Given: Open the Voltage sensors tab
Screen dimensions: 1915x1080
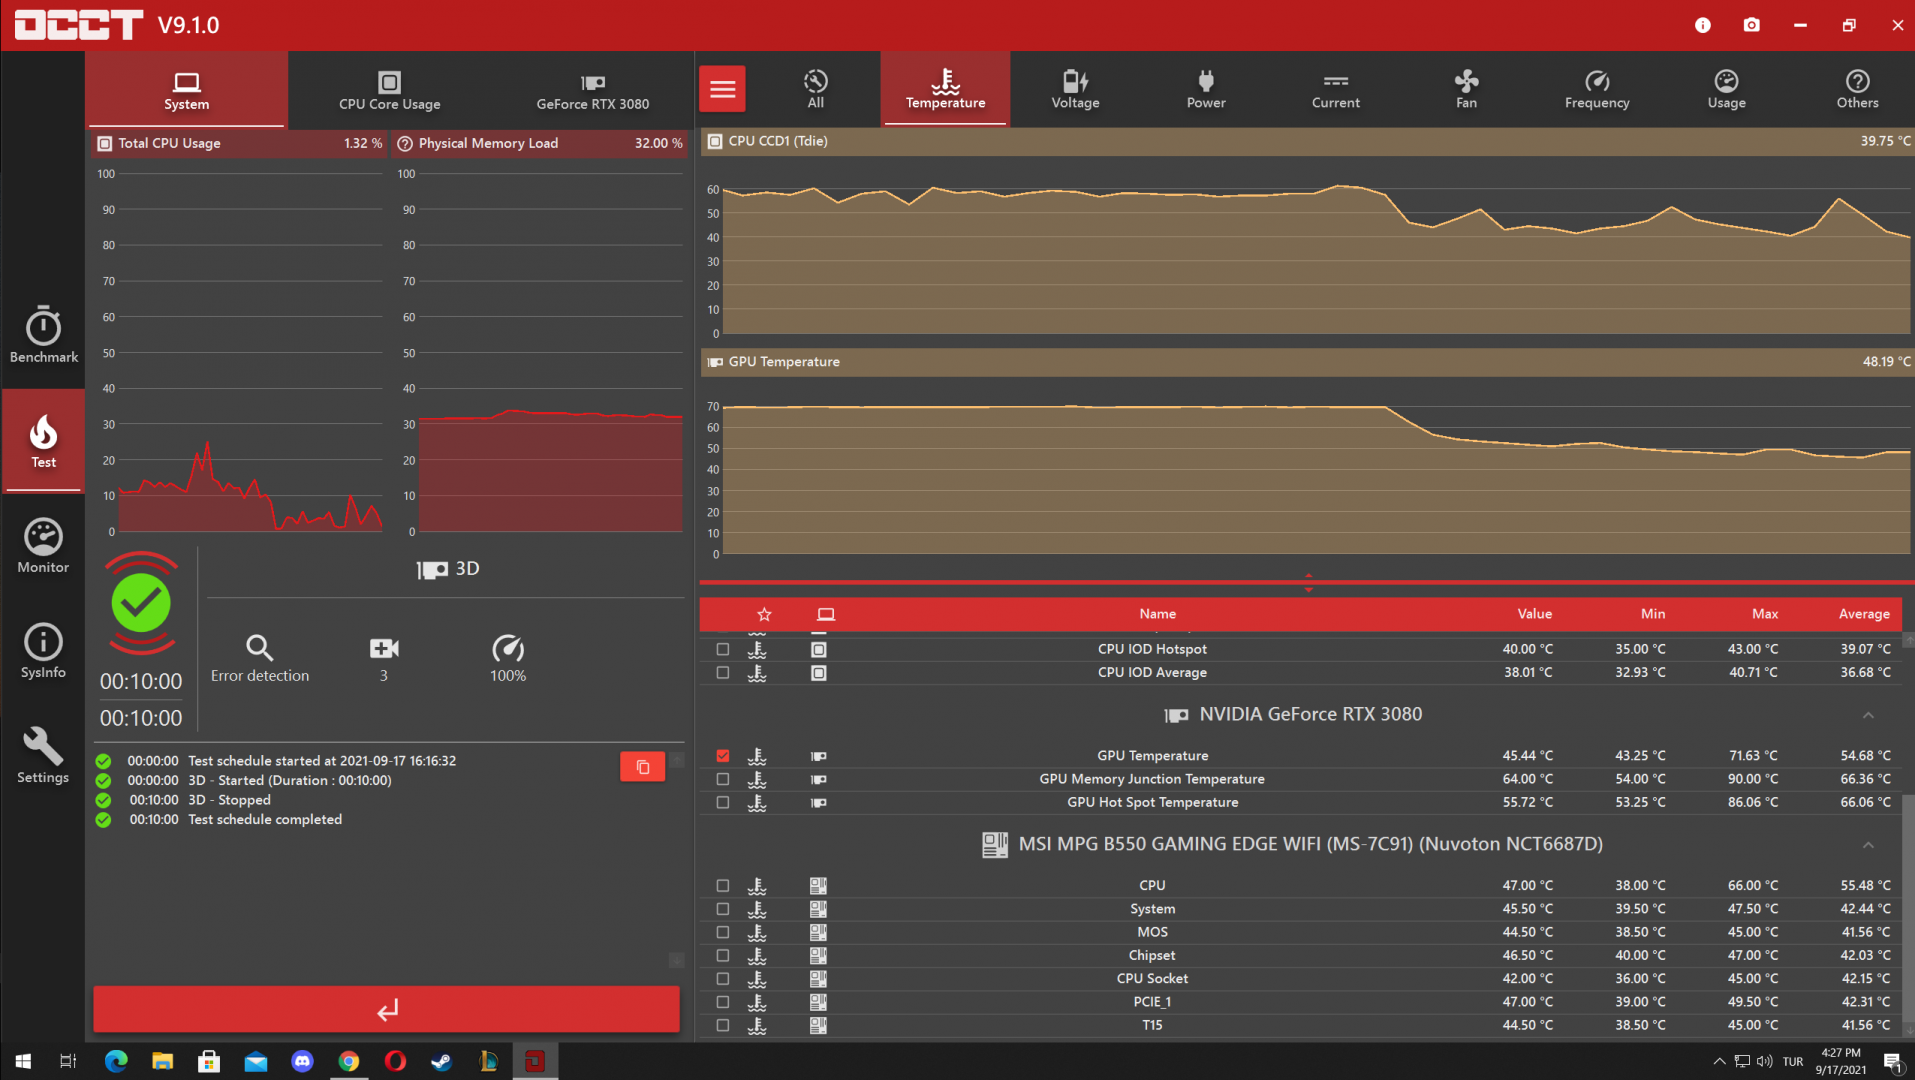Looking at the screenshot, I should coord(1075,89).
